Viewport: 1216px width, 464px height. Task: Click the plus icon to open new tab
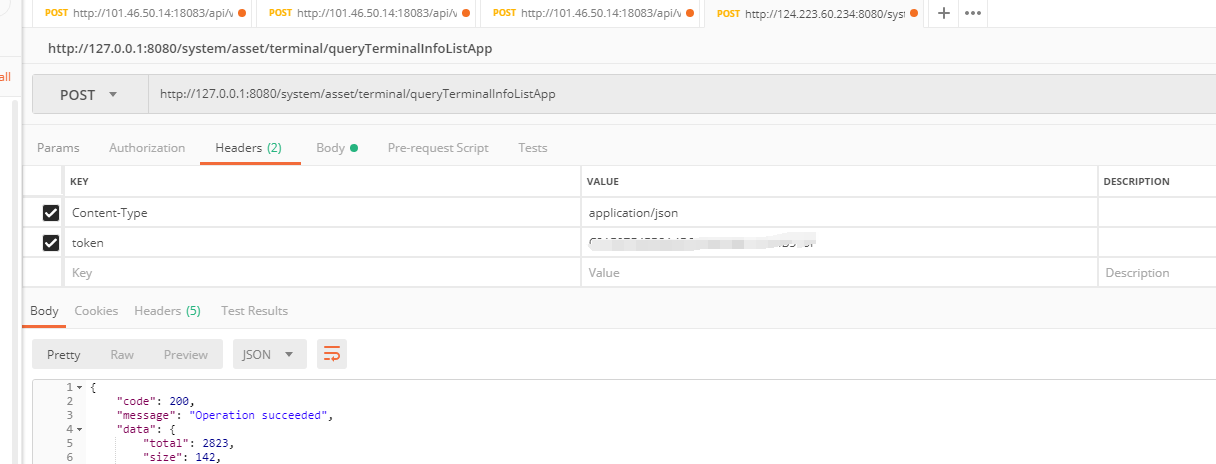(x=943, y=14)
